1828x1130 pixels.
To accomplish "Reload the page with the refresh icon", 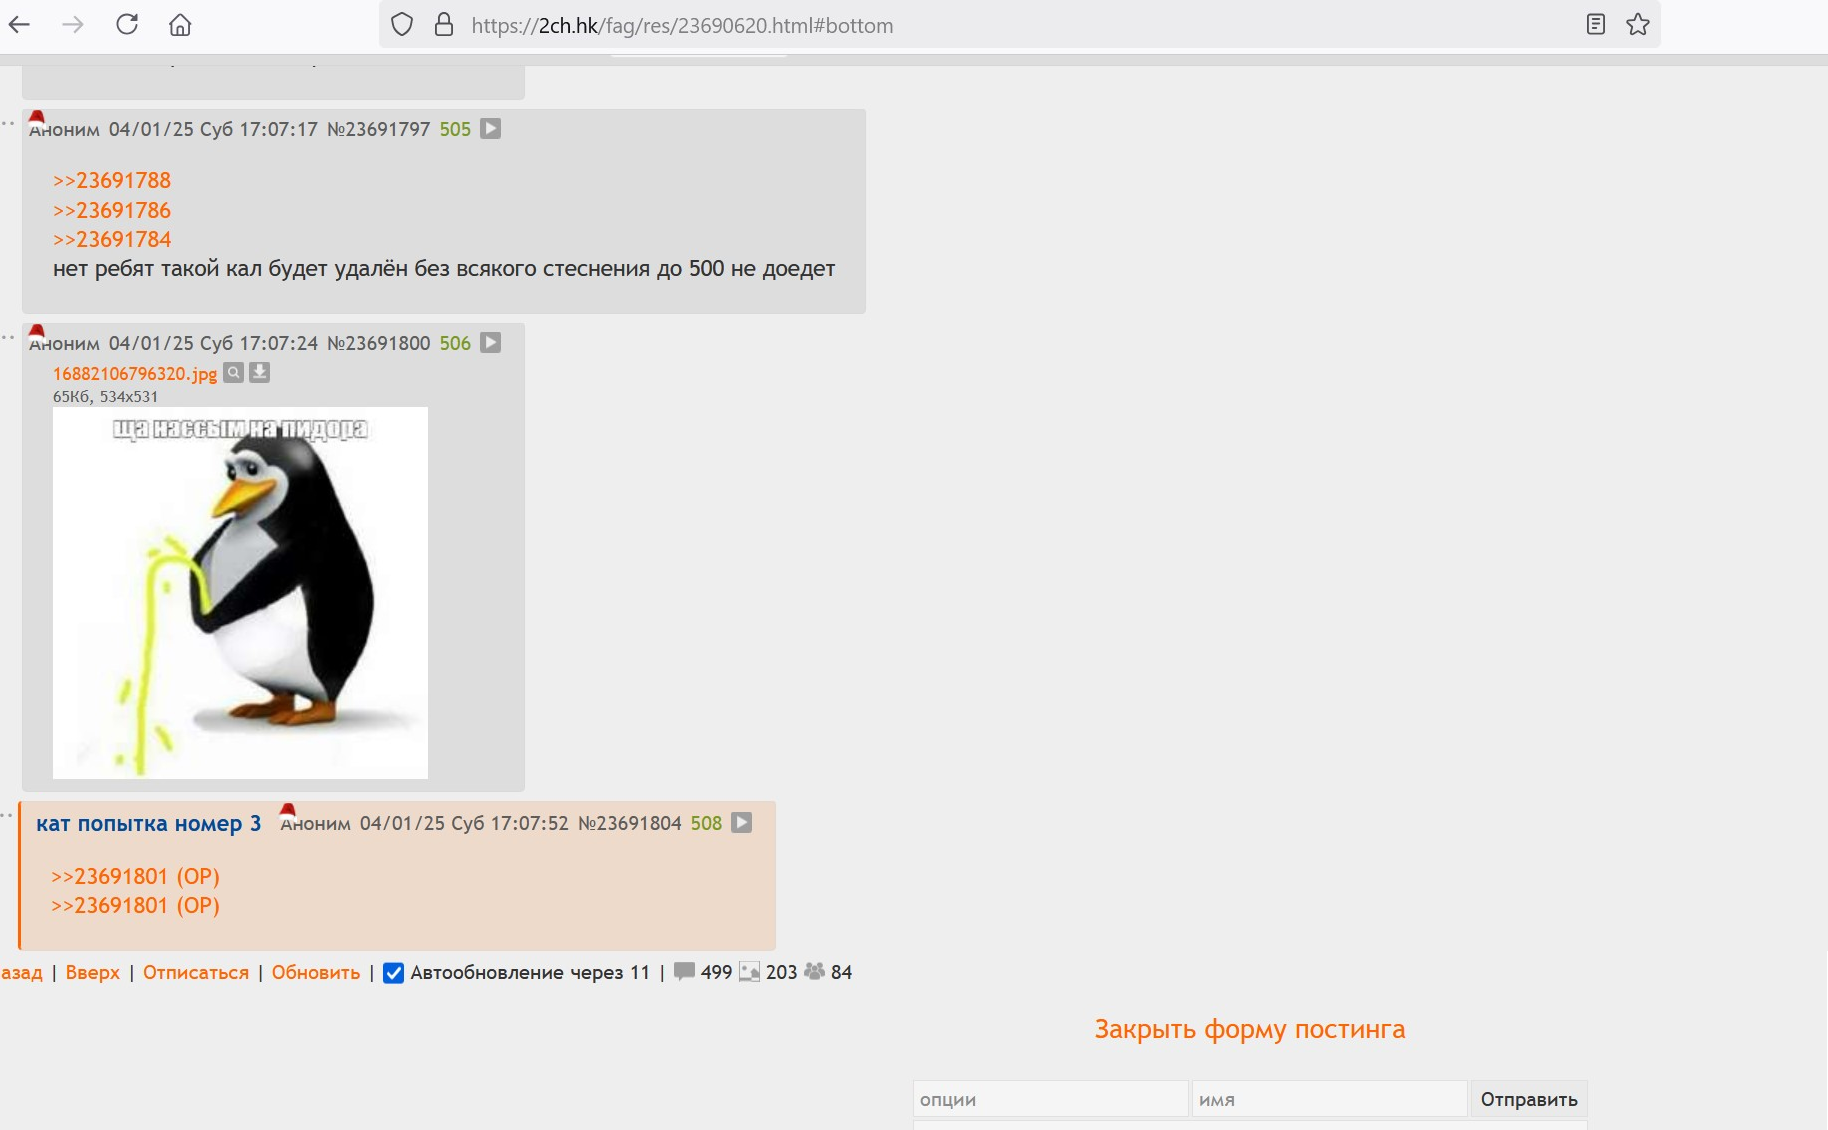I will point(127,25).
